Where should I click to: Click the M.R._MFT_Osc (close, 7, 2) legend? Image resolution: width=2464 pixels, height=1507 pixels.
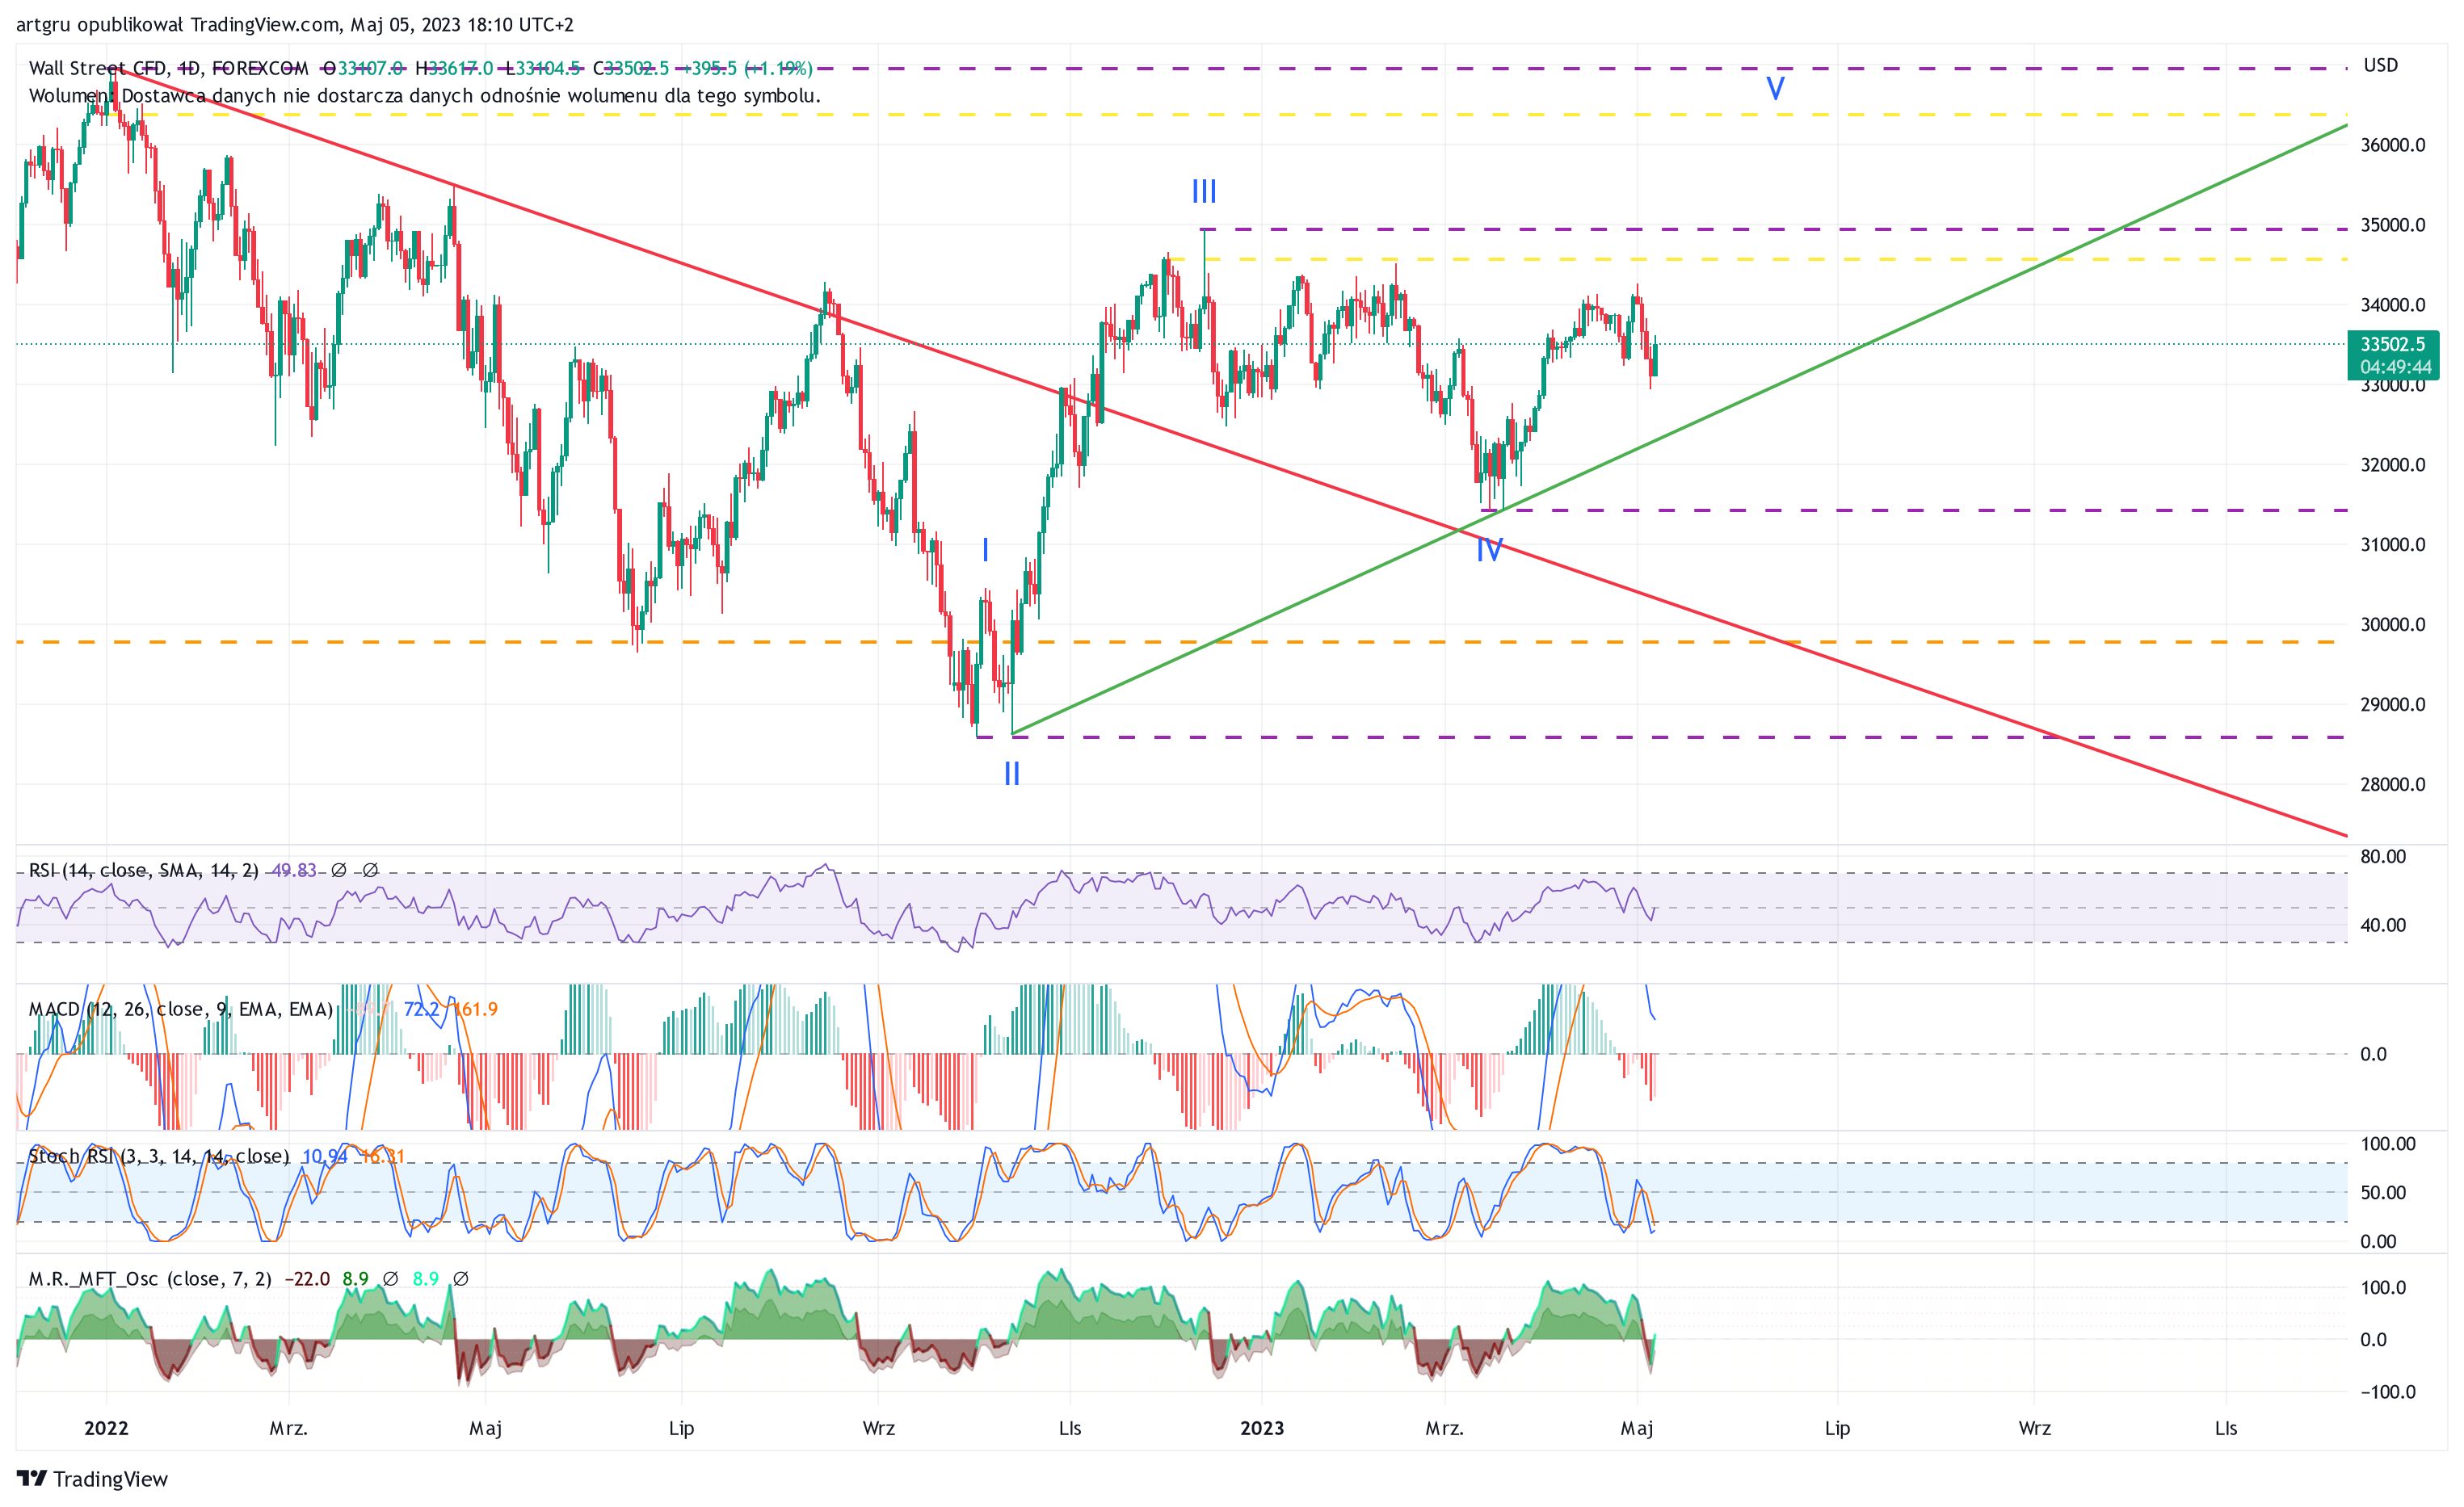[x=150, y=1279]
